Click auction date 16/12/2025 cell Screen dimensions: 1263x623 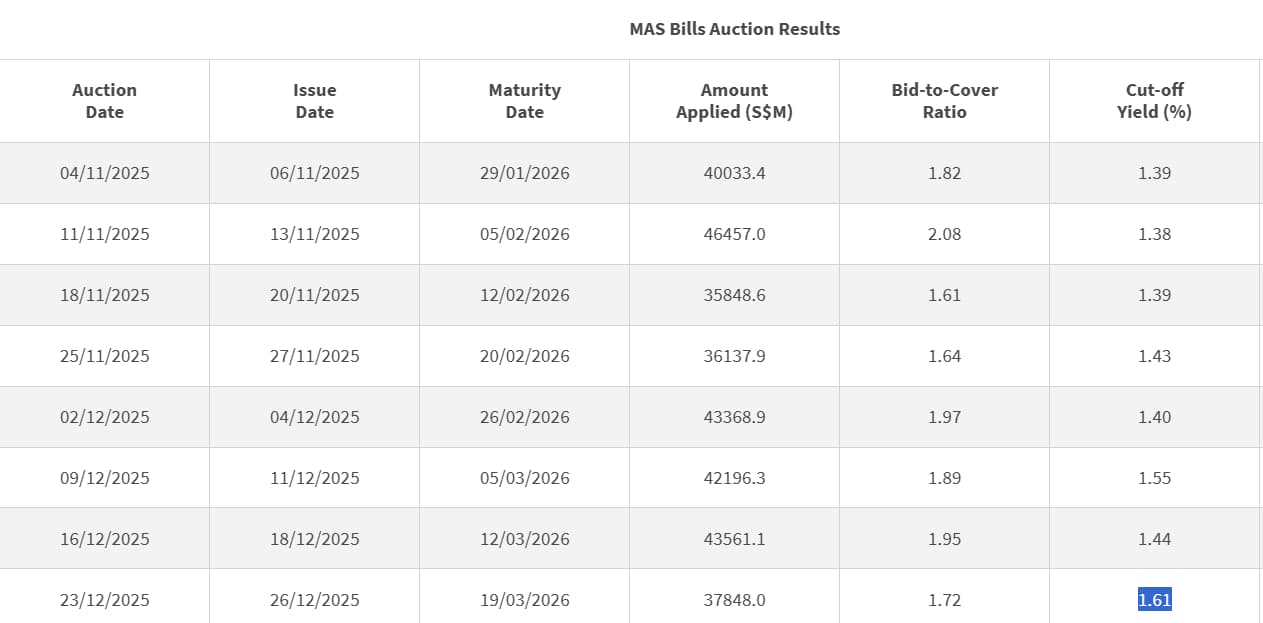(x=104, y=539)
